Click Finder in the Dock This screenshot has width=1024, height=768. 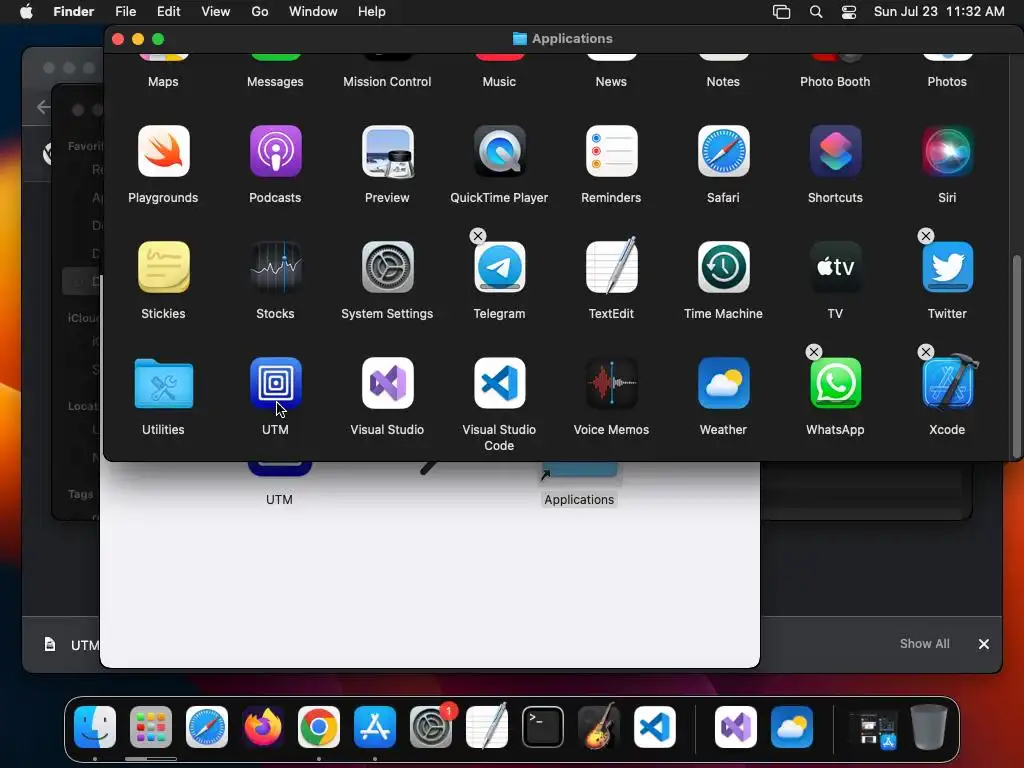tap(95, 728)
